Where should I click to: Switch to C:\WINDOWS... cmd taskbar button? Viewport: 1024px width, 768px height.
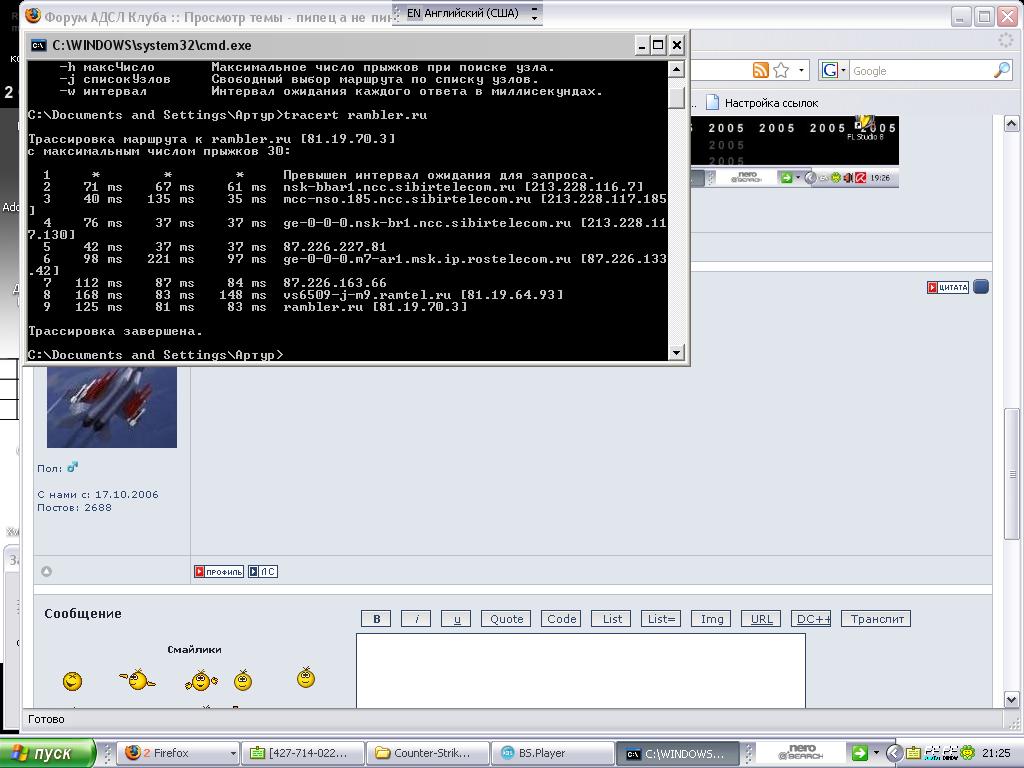(x=677, y=753)
